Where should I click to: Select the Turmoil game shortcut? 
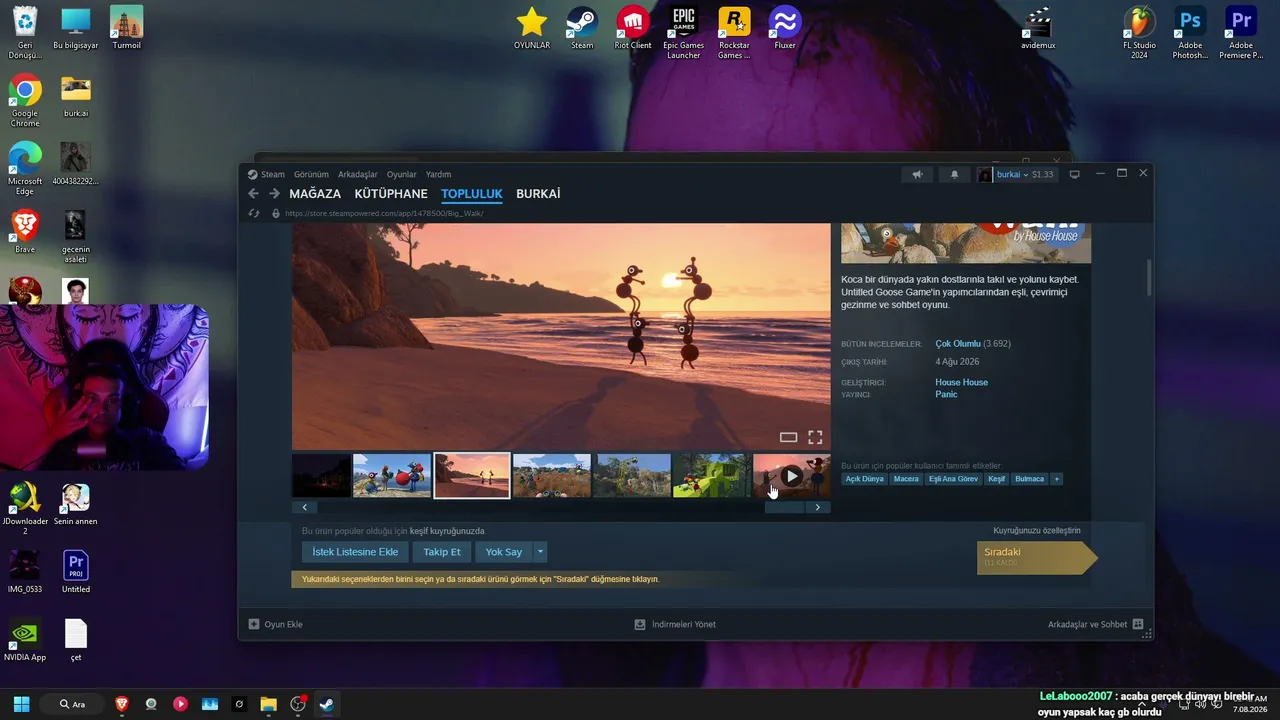coord(127,28)
